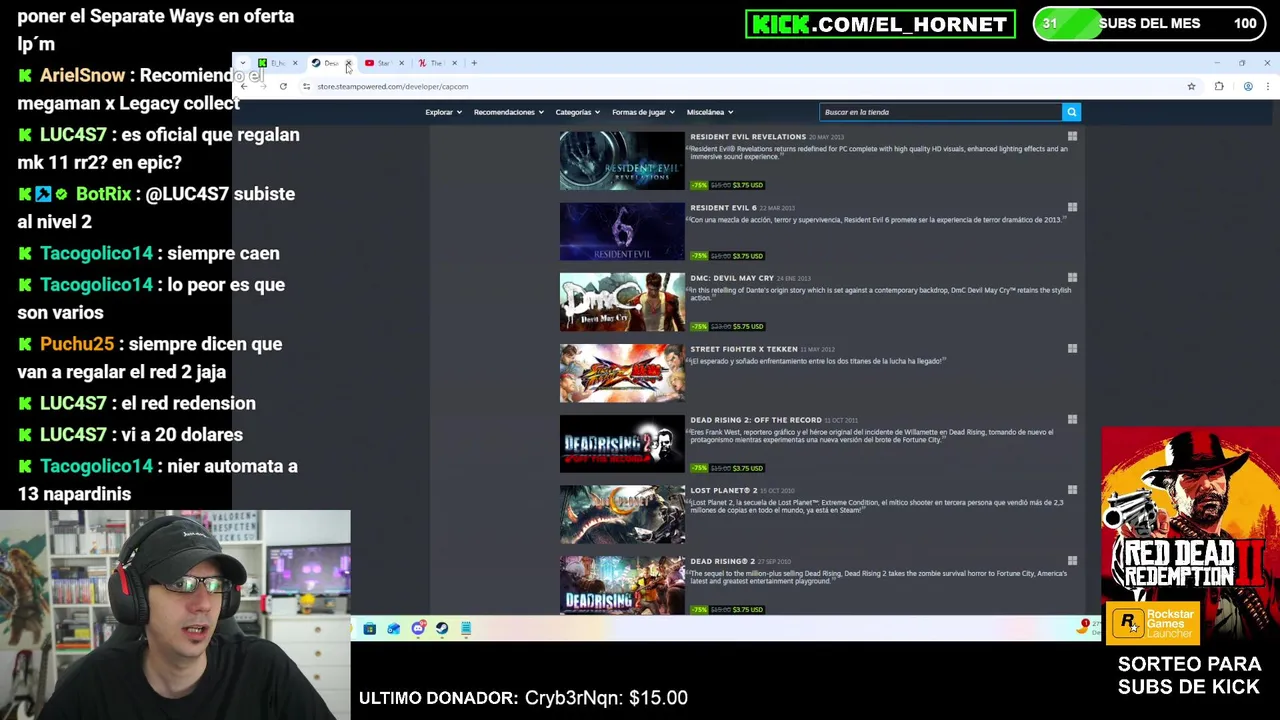Click the Windows platform icon for Lost Planet 2
This screenshot has width=1280, height=720.
(1072, 491)
